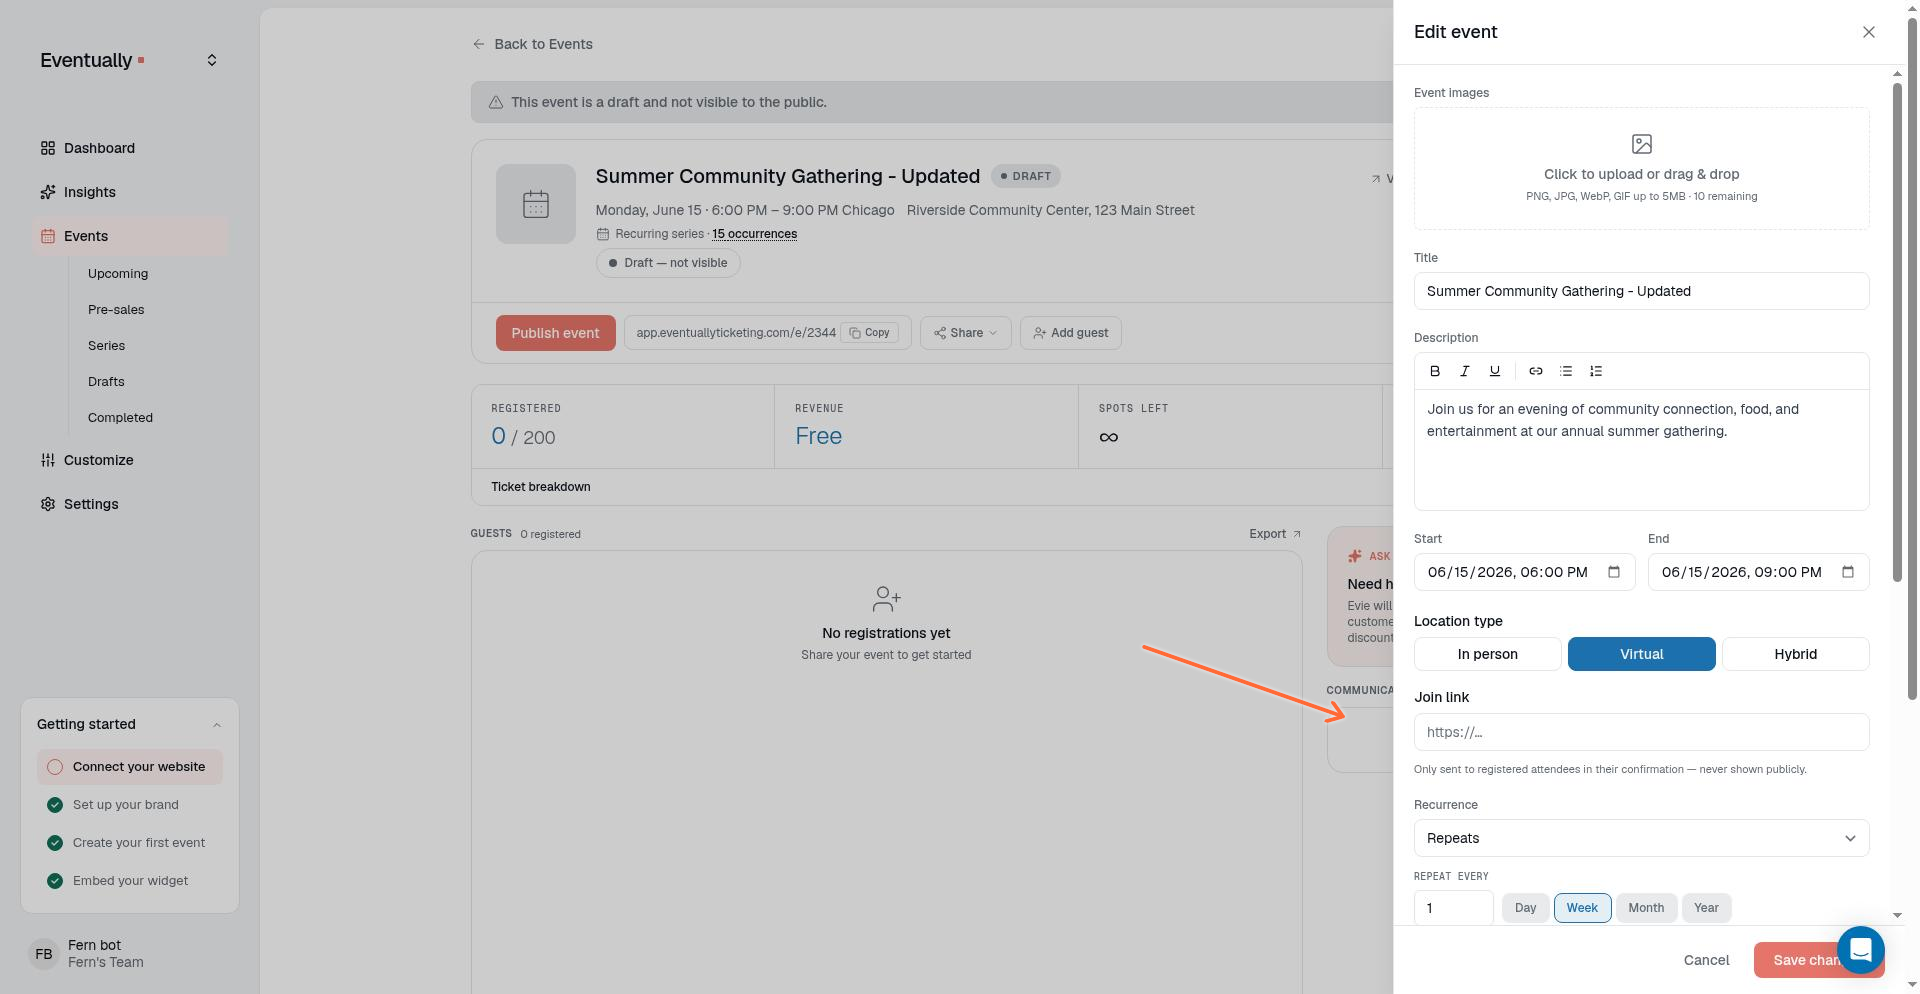
Task: Click the workspace switcher arrows
Action: pos(212,60)
